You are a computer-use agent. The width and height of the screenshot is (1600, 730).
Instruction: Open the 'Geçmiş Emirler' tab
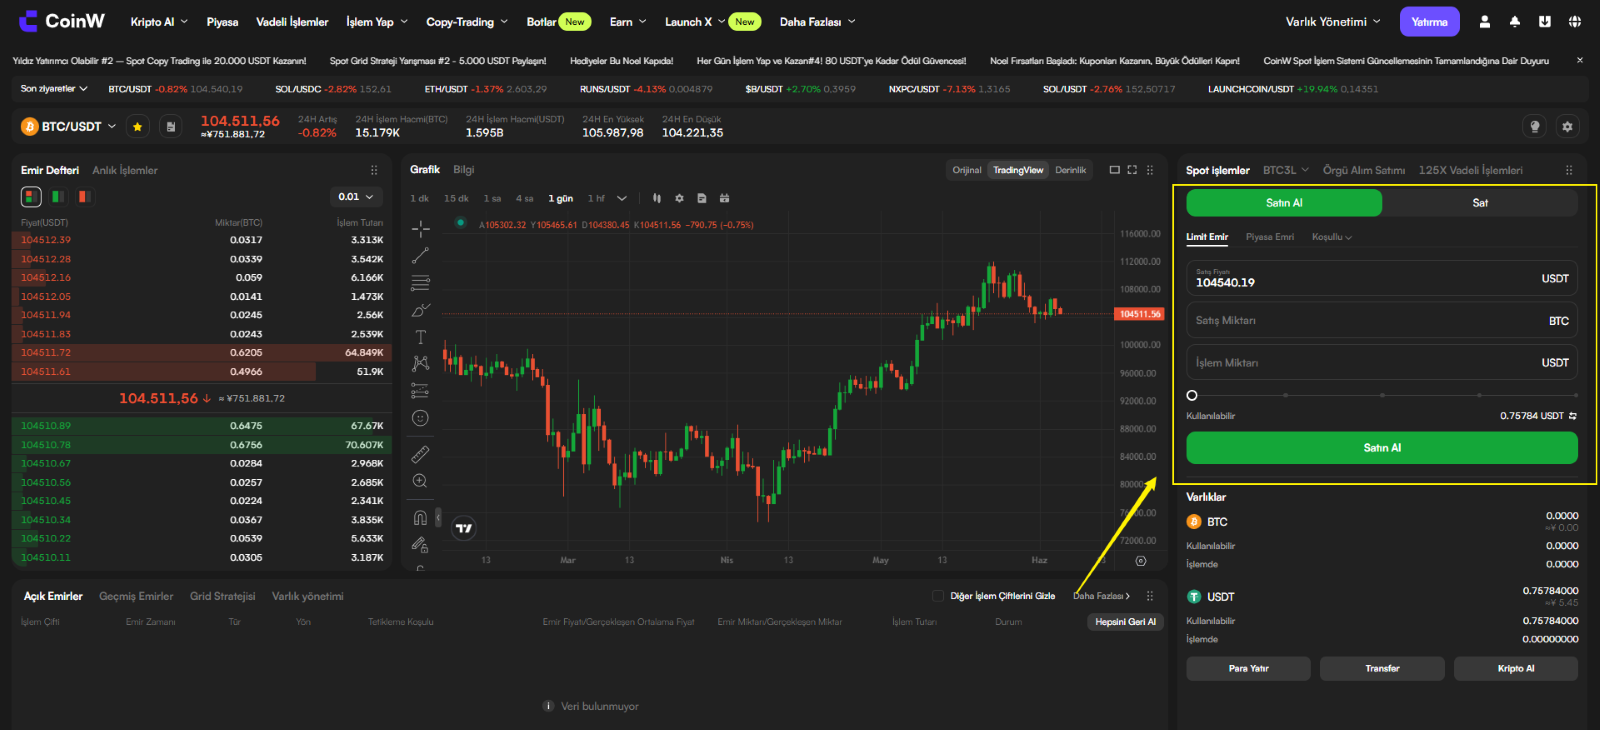136,596
